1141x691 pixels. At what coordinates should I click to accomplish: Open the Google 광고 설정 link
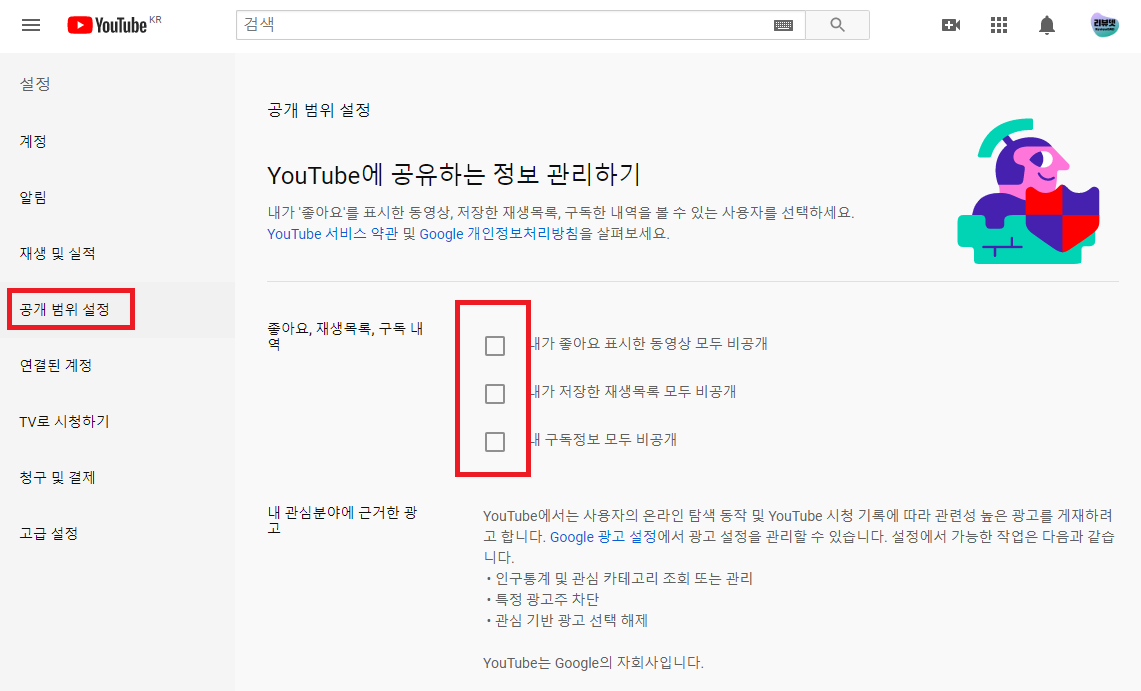coord(603,537)
